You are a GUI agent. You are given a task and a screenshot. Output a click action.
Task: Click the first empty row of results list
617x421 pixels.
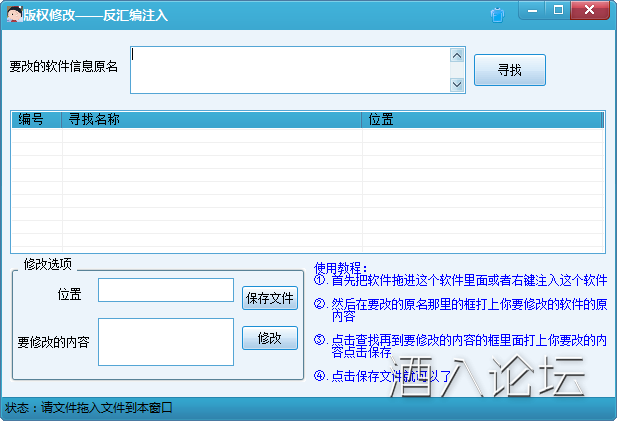pos(300,138)
